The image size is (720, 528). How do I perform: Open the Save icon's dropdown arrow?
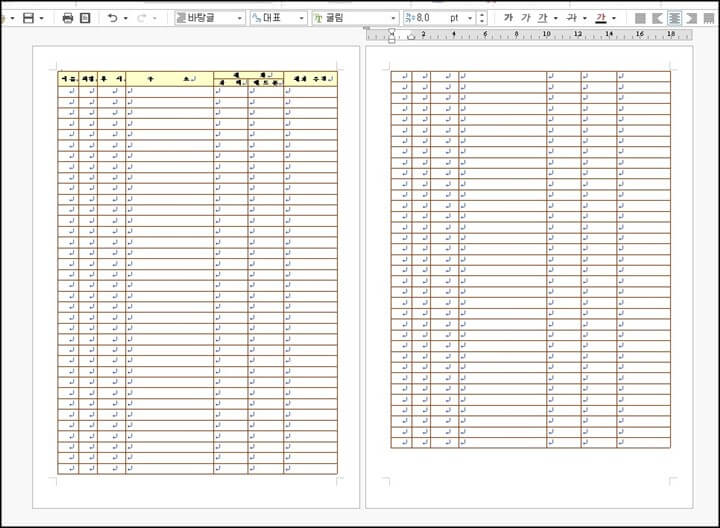tap(42, 18)
